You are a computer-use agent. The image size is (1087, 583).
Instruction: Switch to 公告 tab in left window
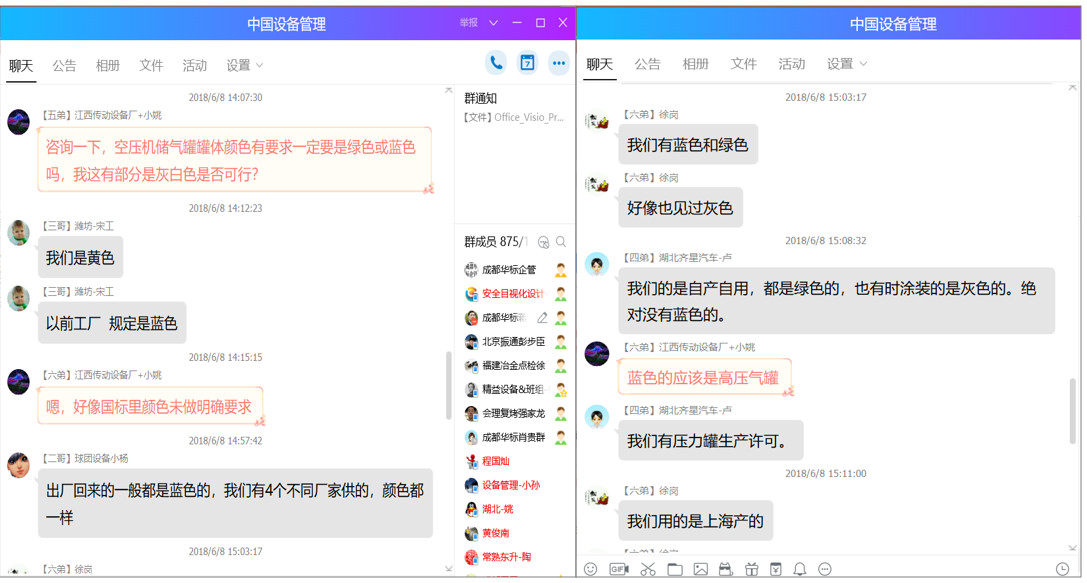click(64, 65)
